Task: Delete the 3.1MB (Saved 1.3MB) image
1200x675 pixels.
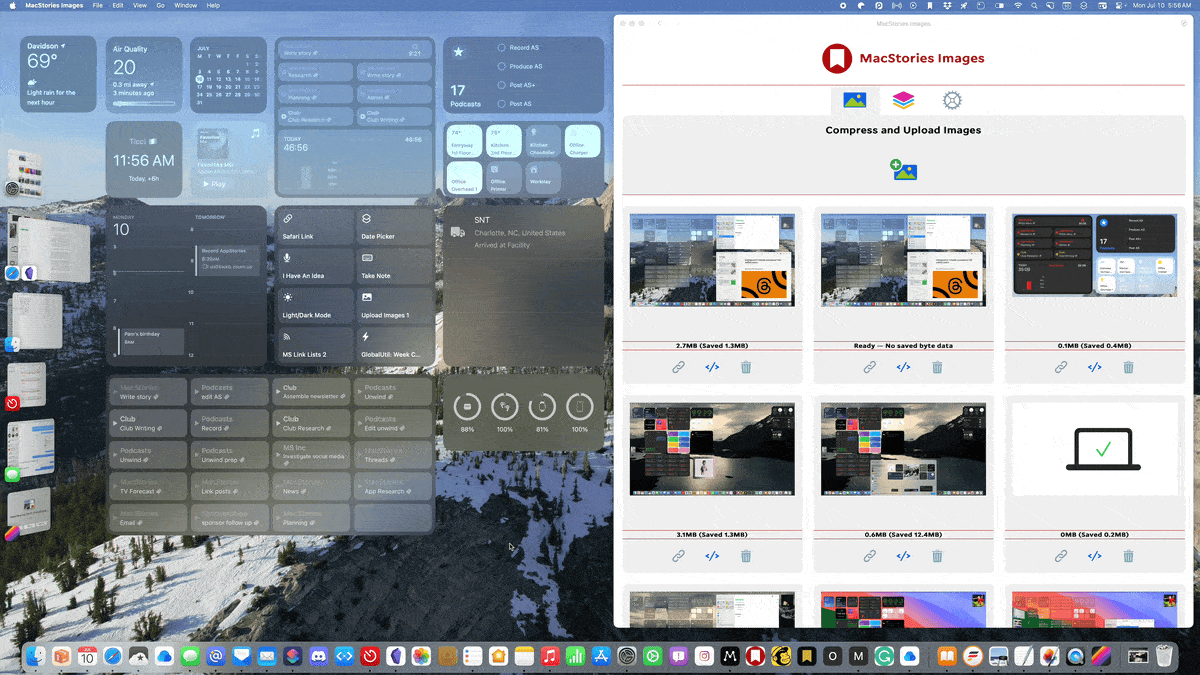Action: 746,556
